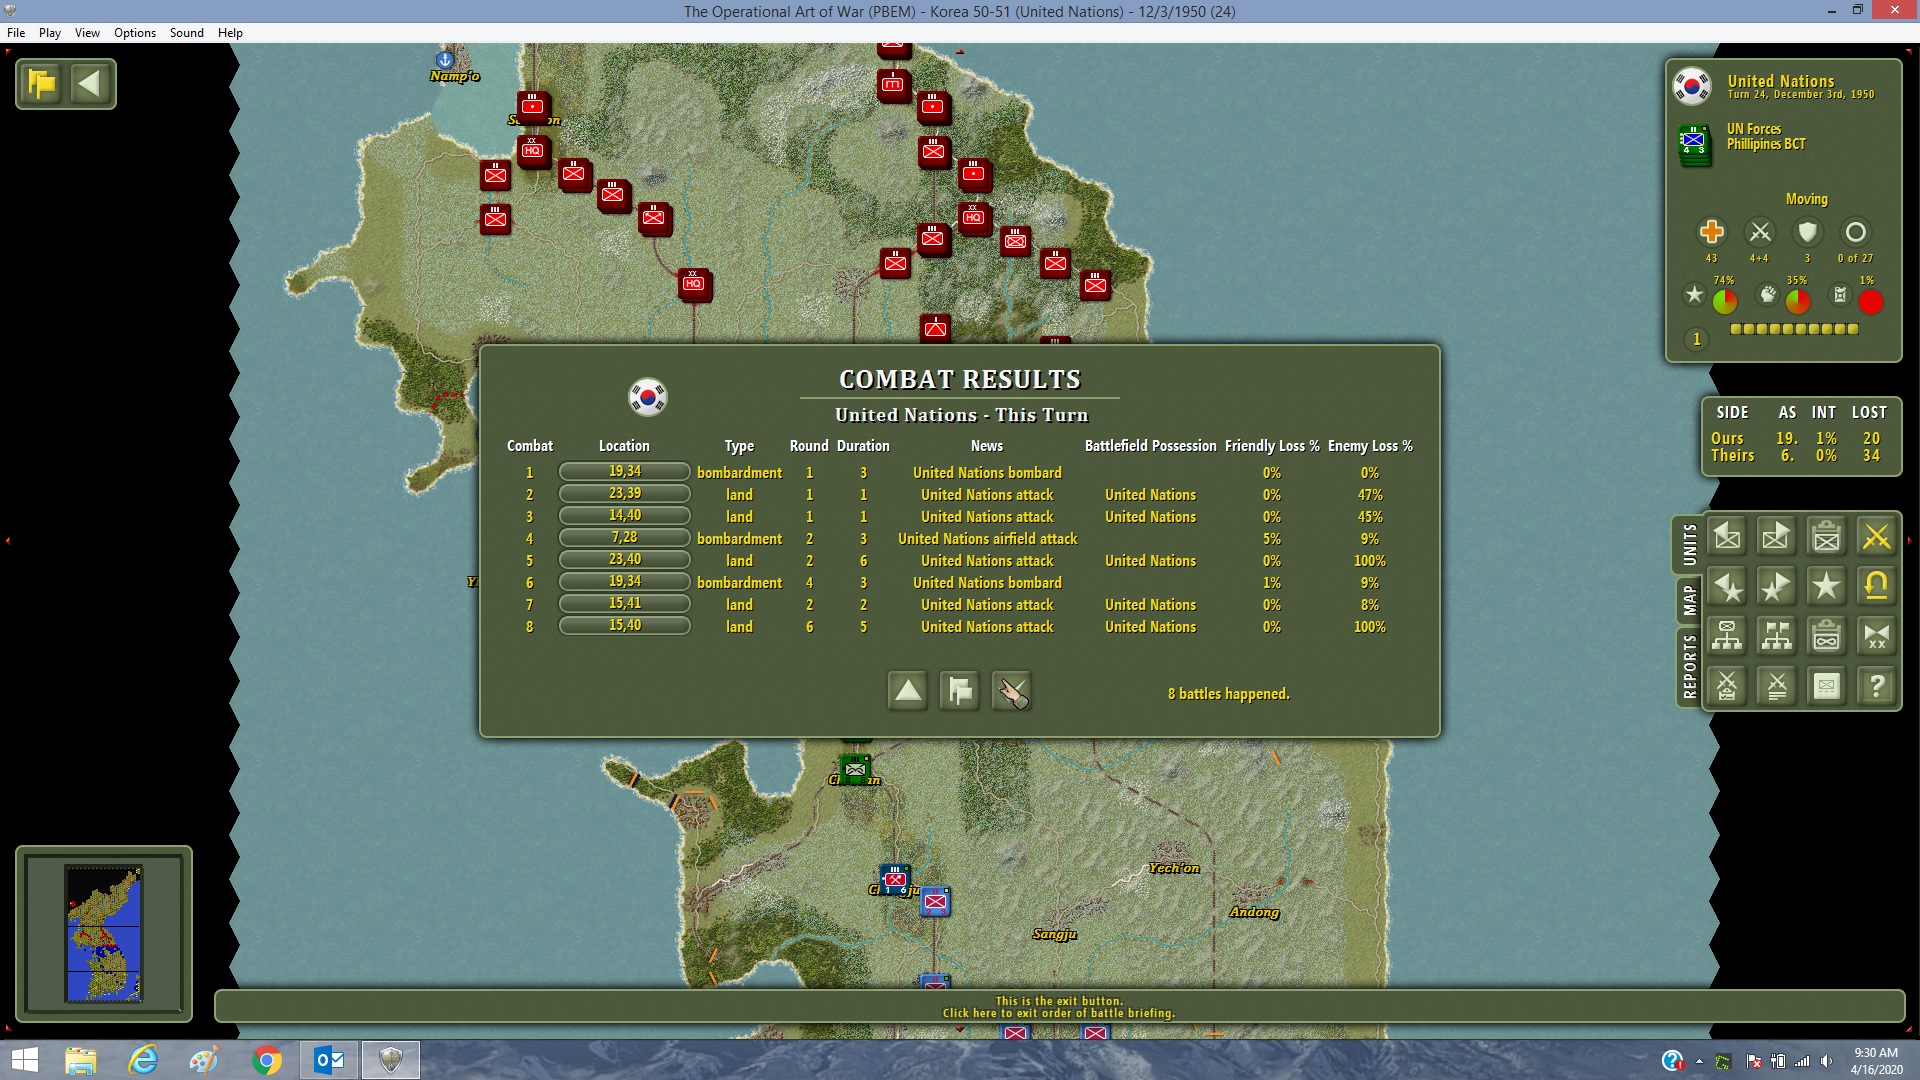
Task: Click the white circle movement icon
Action: coord(1855,232)
